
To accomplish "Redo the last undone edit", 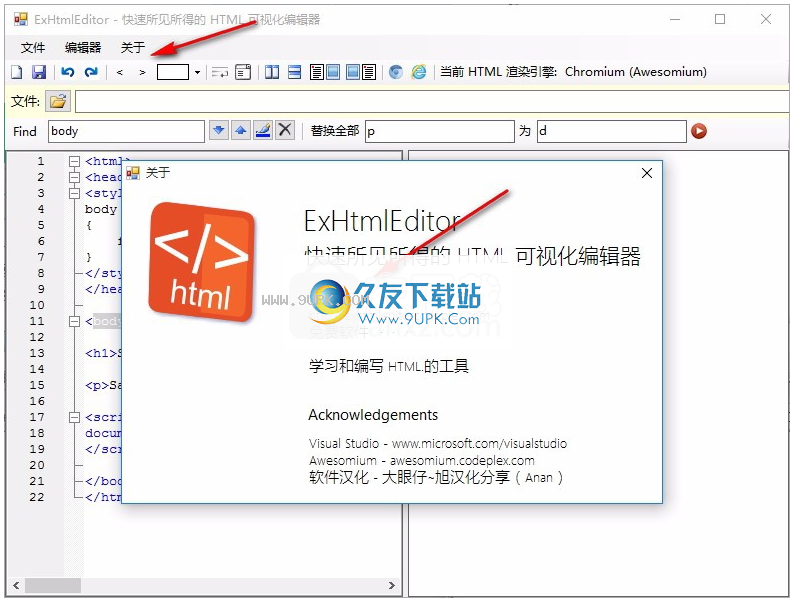I will [x=91, y=72].
